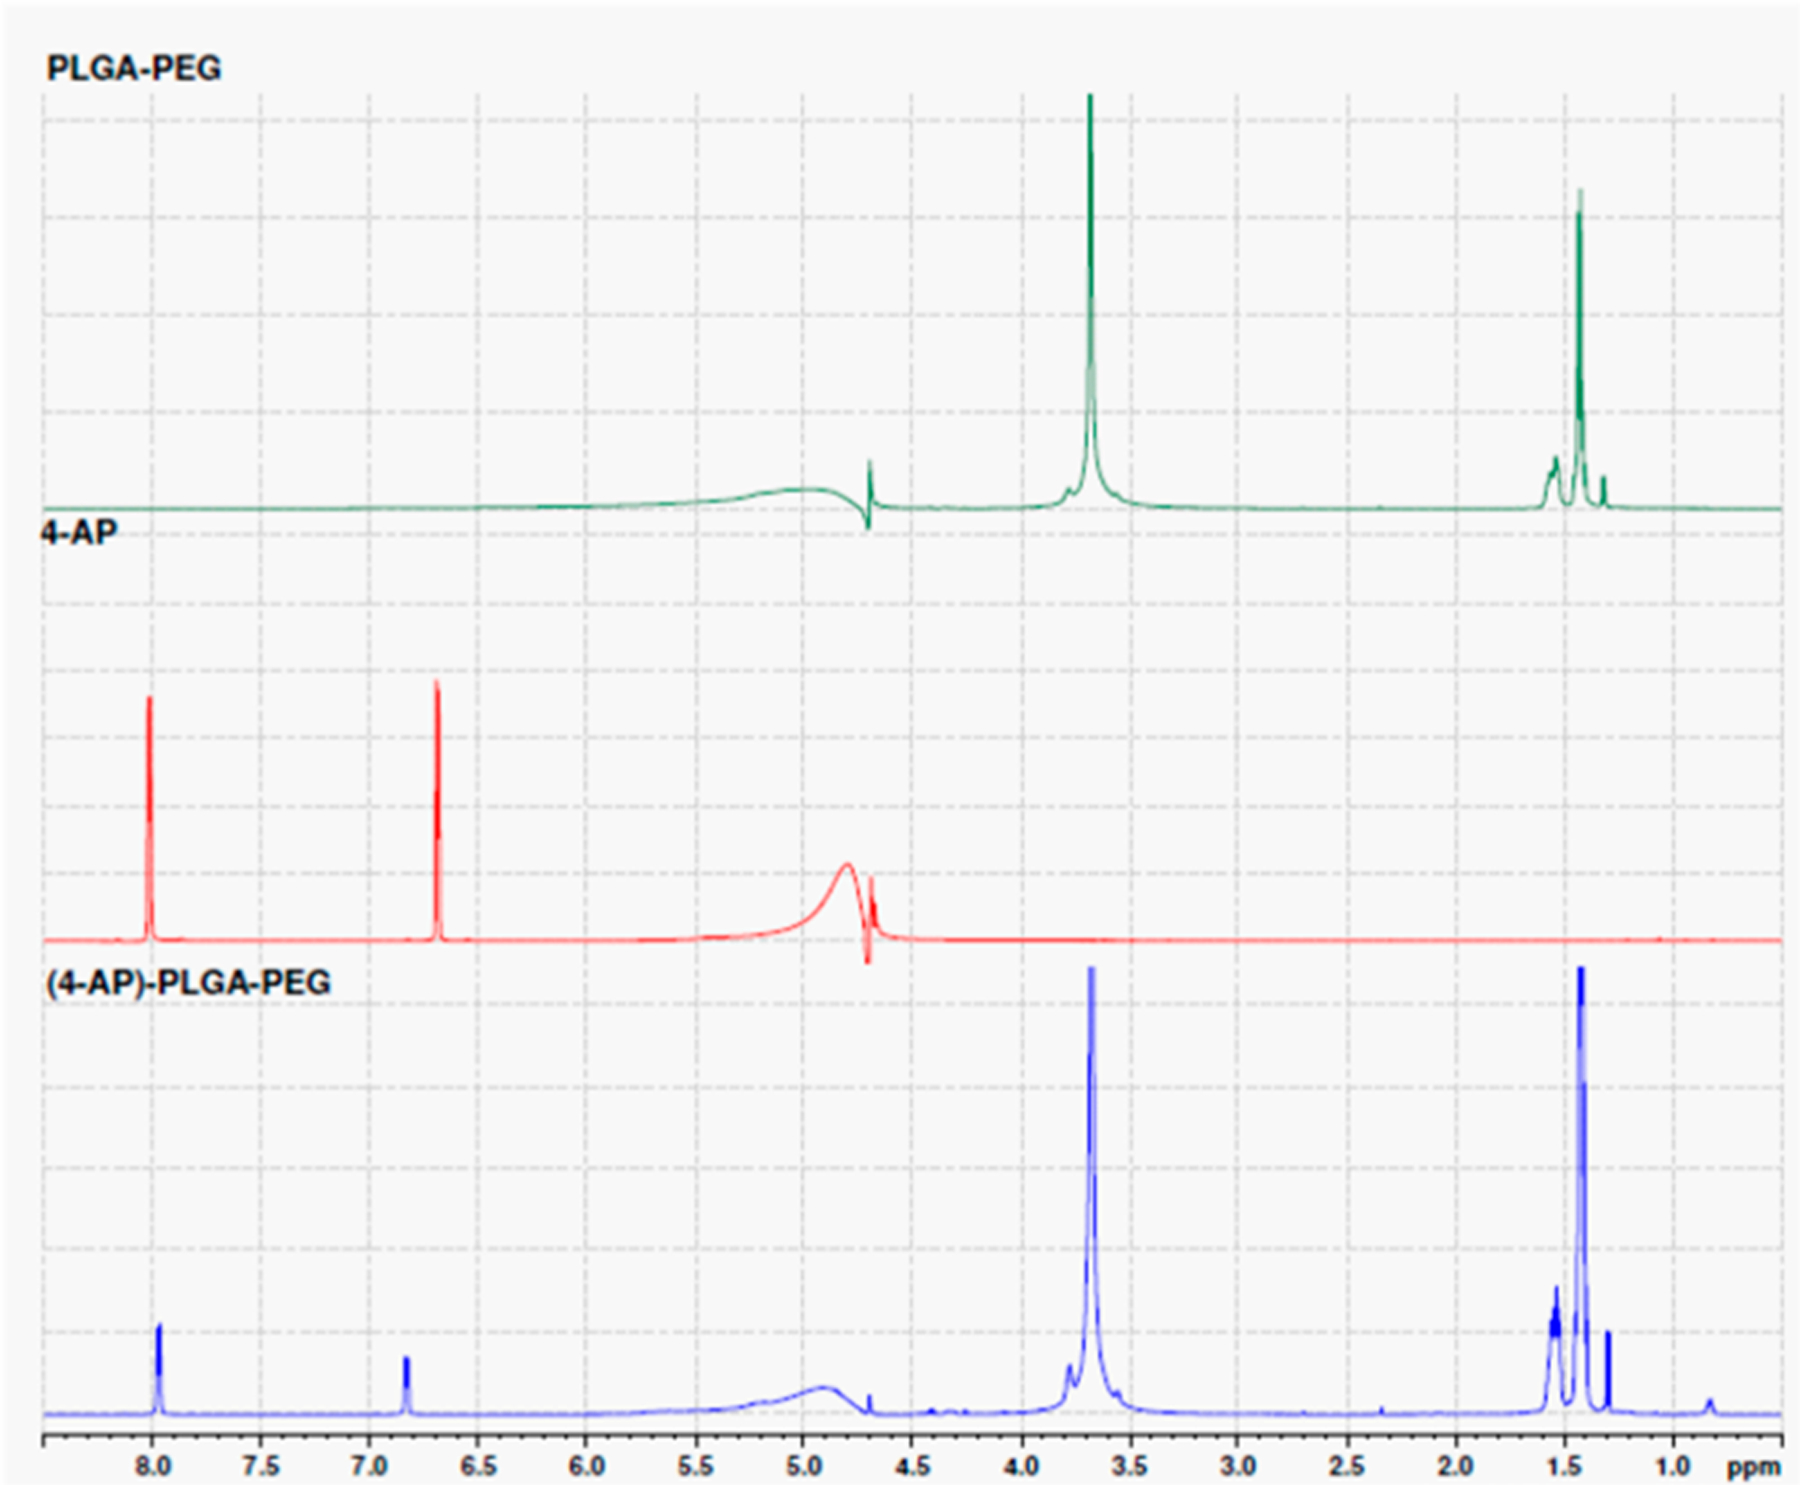Click the 6.5 axis tick label
The width and height of the screenshot is (1800, 1485).
tap(478, 1466)
